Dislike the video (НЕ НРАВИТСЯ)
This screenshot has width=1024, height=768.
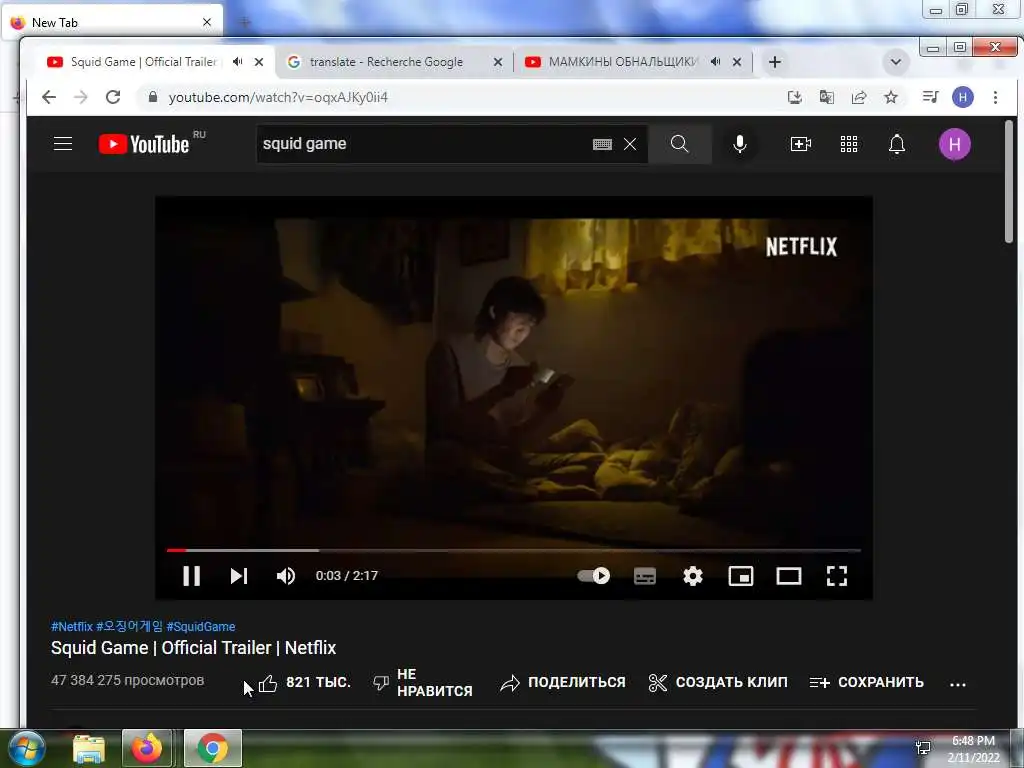pyautogui.click(x=423, y=683)
